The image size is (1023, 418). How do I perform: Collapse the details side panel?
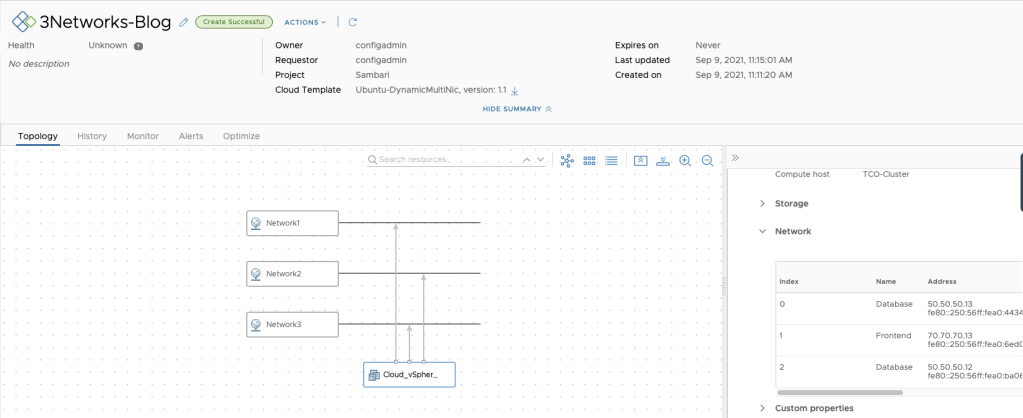[735, 158]
